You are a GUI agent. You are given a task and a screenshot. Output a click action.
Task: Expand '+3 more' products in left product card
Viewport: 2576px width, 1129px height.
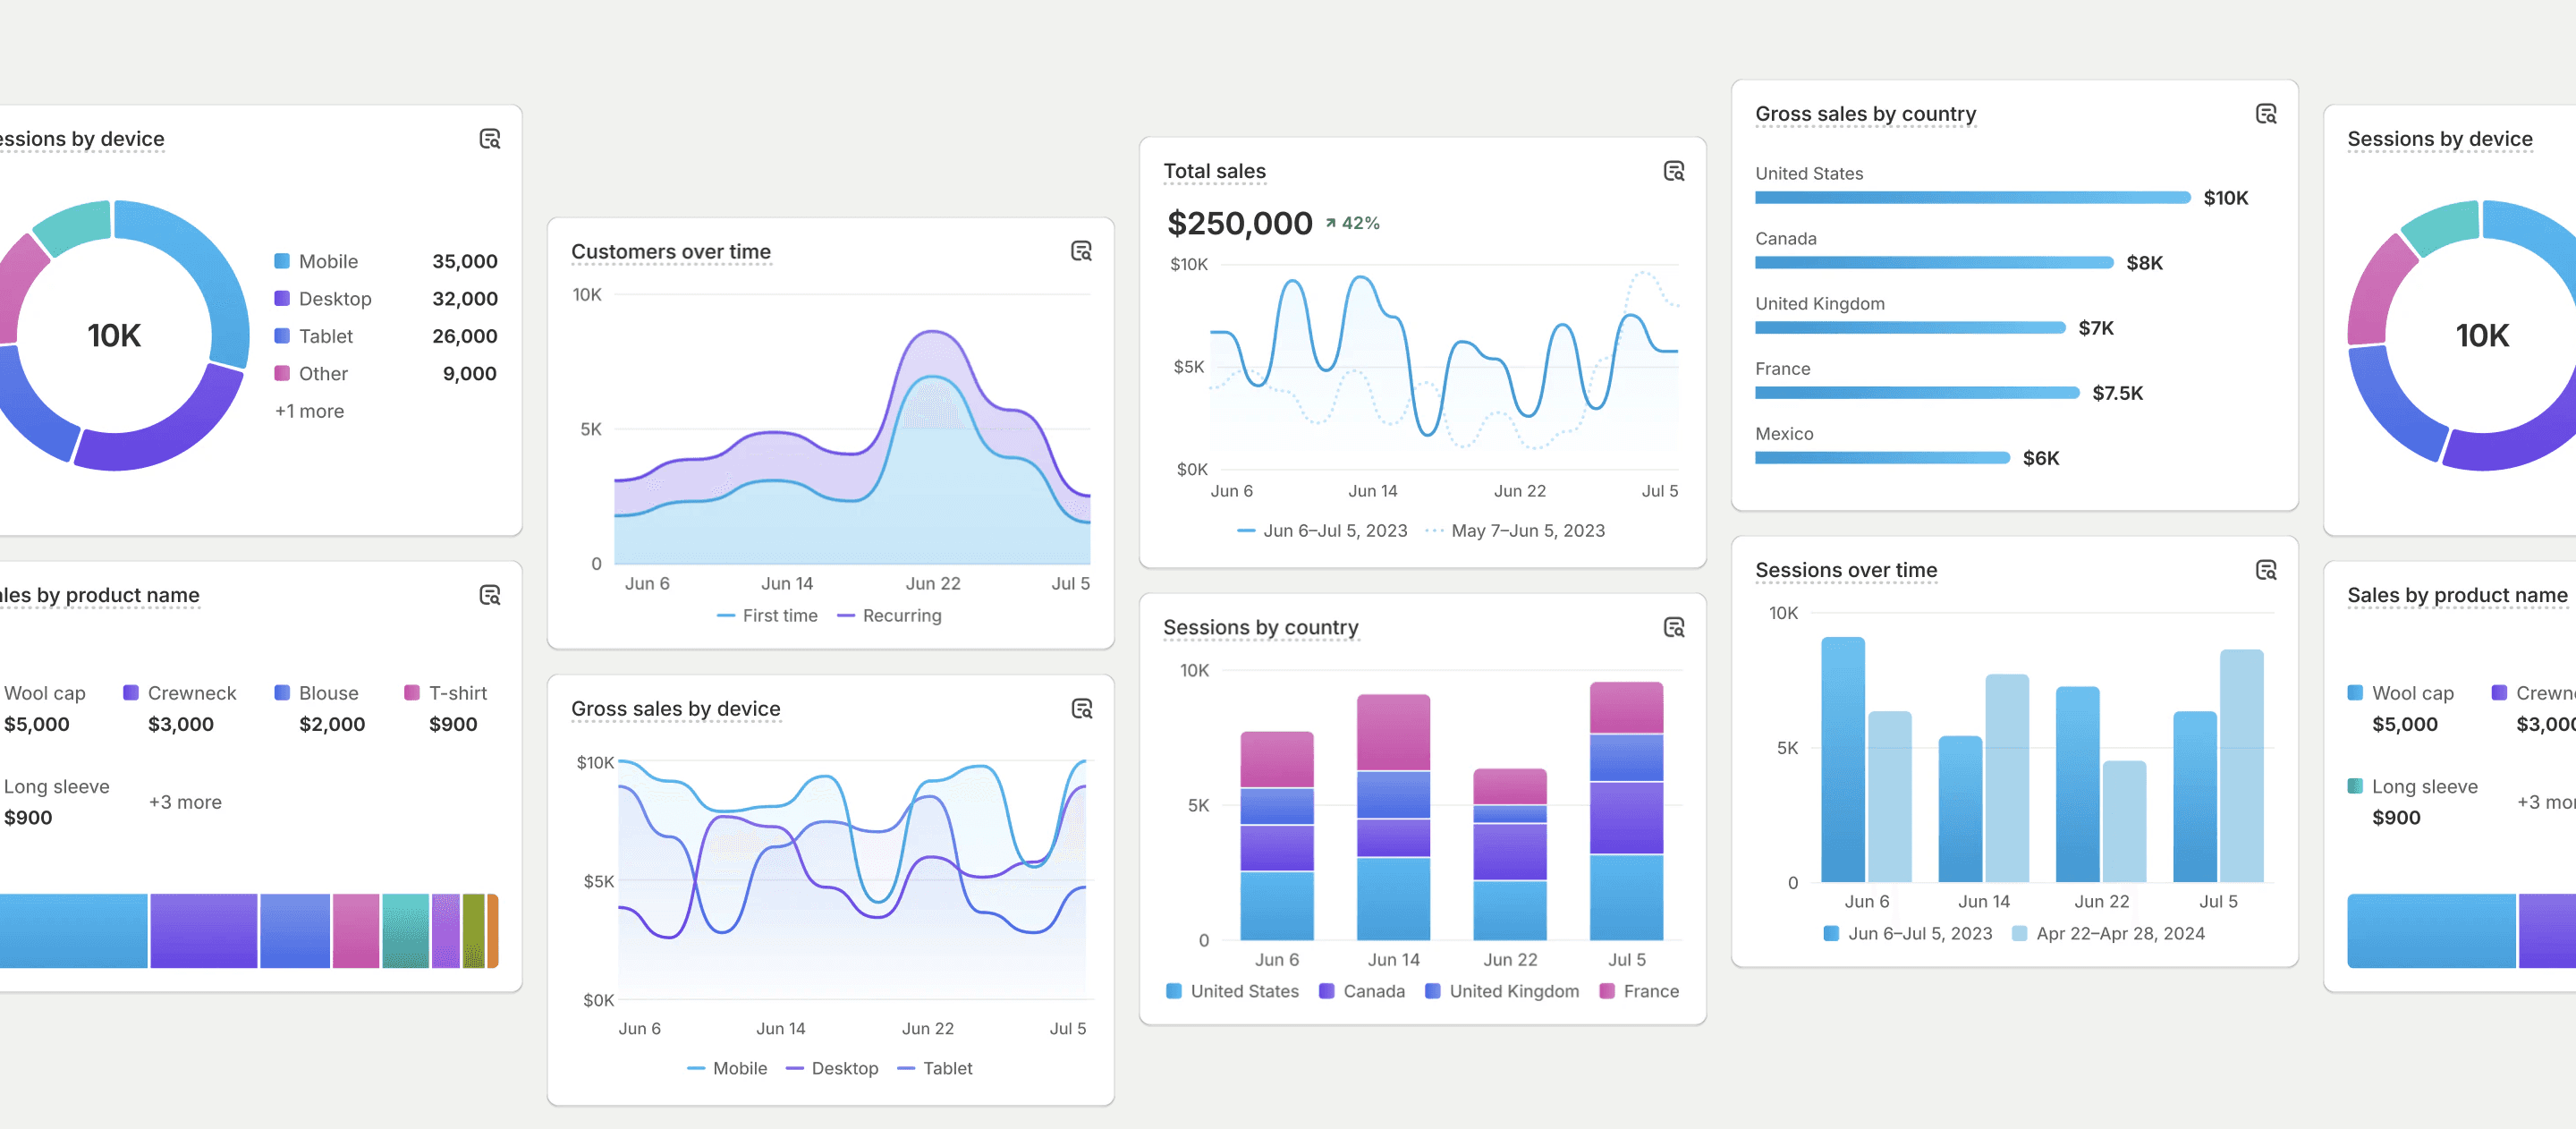(185, 802)
